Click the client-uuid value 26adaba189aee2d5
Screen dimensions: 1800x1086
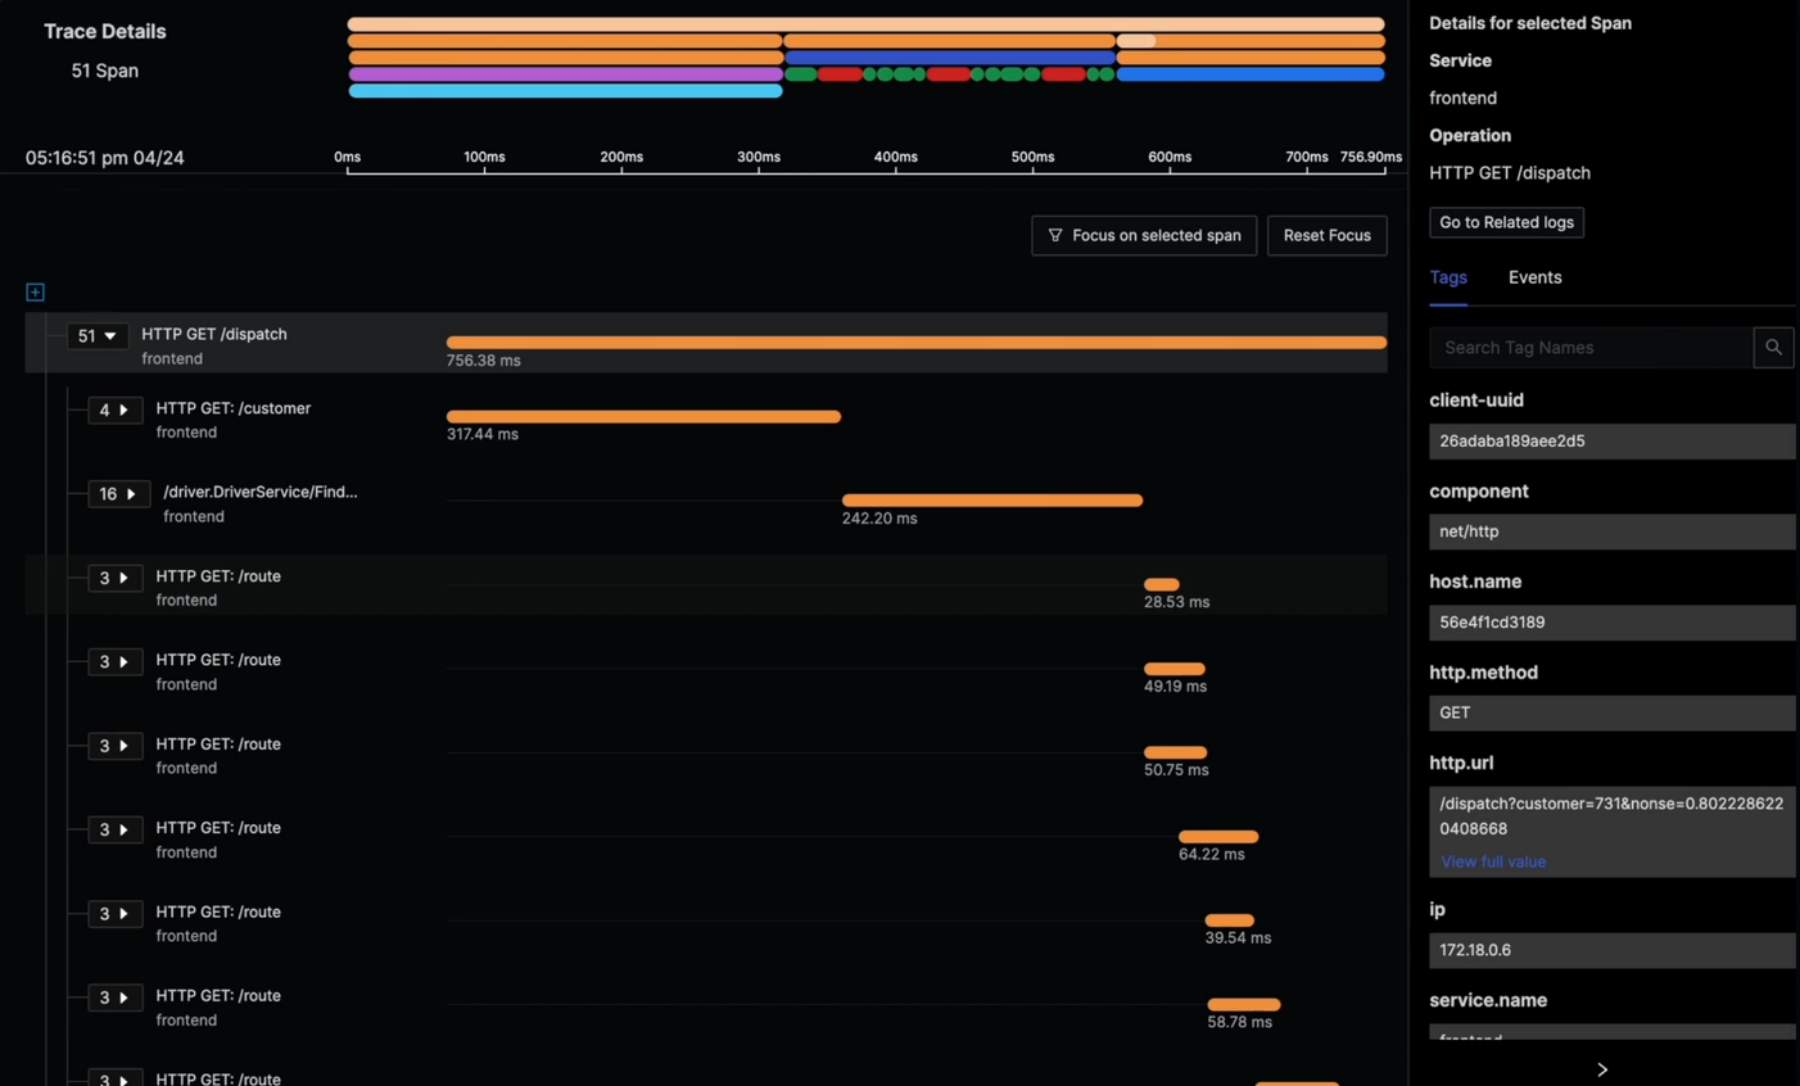1612,441
